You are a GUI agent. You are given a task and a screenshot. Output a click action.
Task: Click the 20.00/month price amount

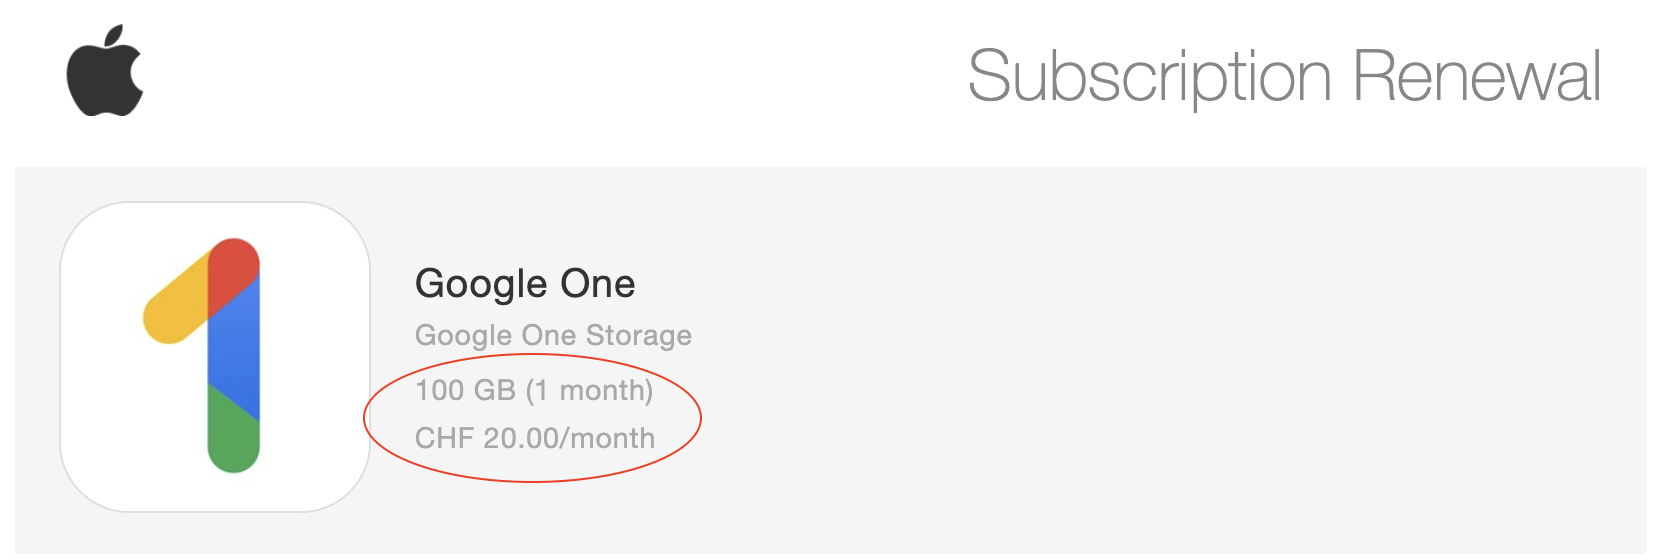569,438
